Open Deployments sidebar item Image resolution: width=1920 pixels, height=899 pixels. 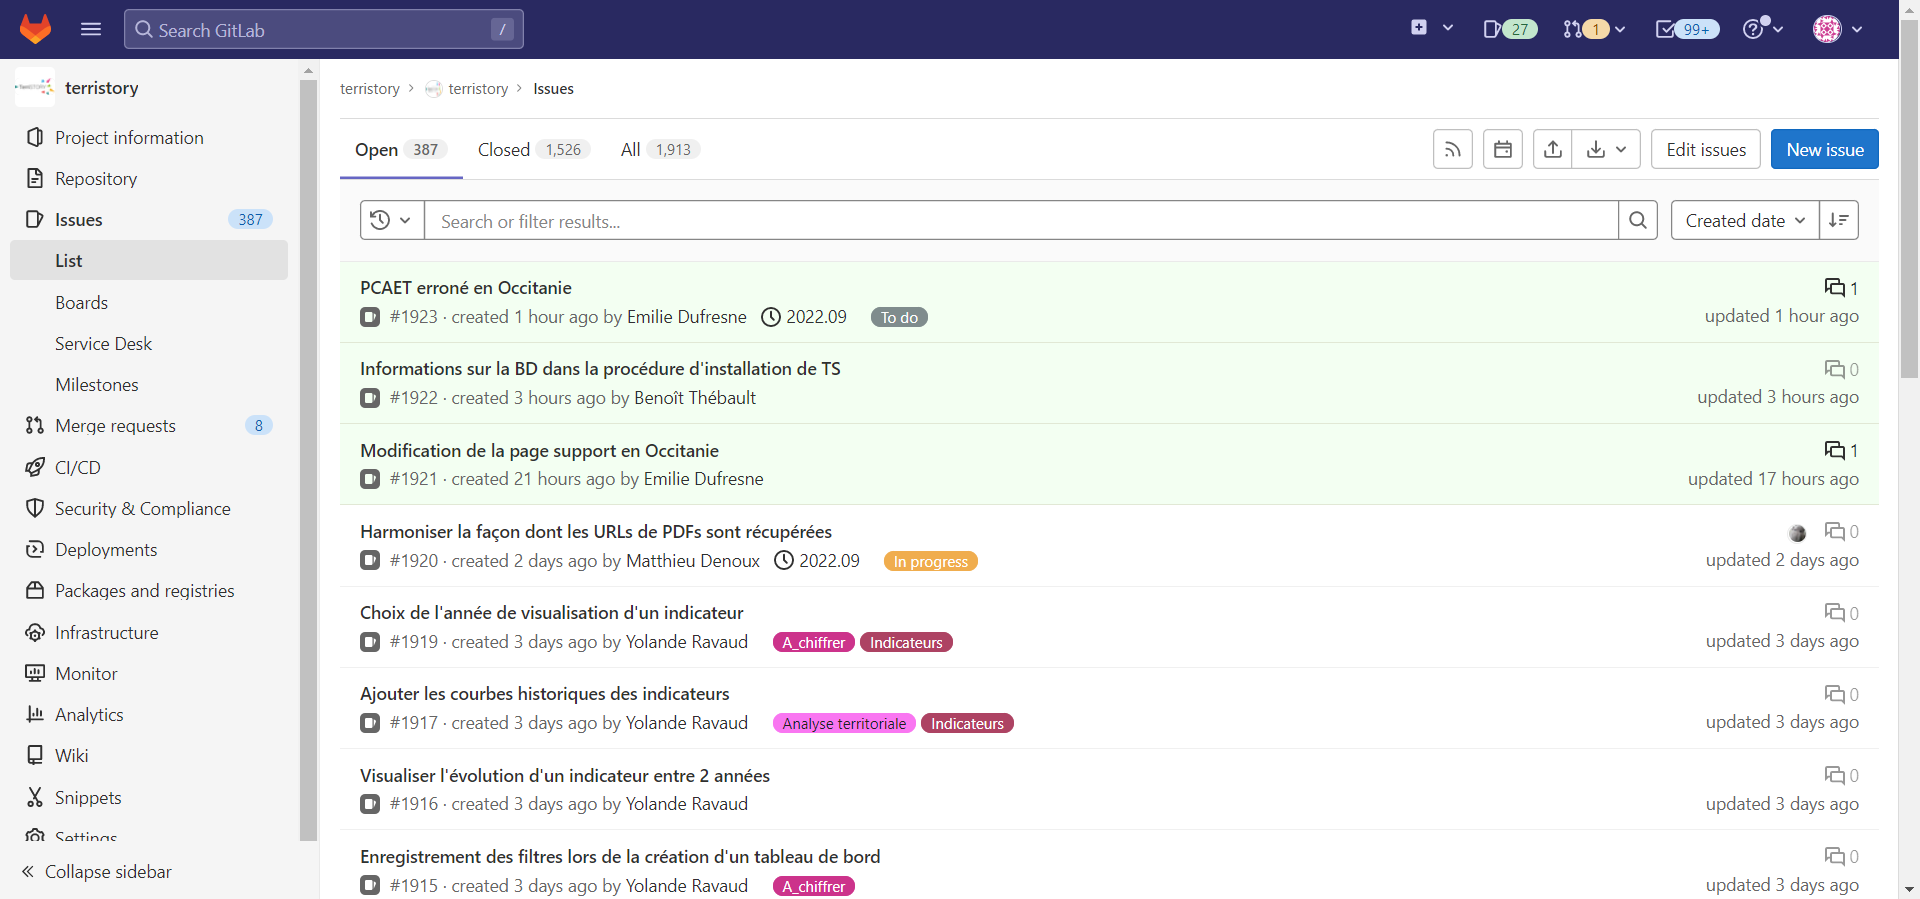(x=149, y=550)
